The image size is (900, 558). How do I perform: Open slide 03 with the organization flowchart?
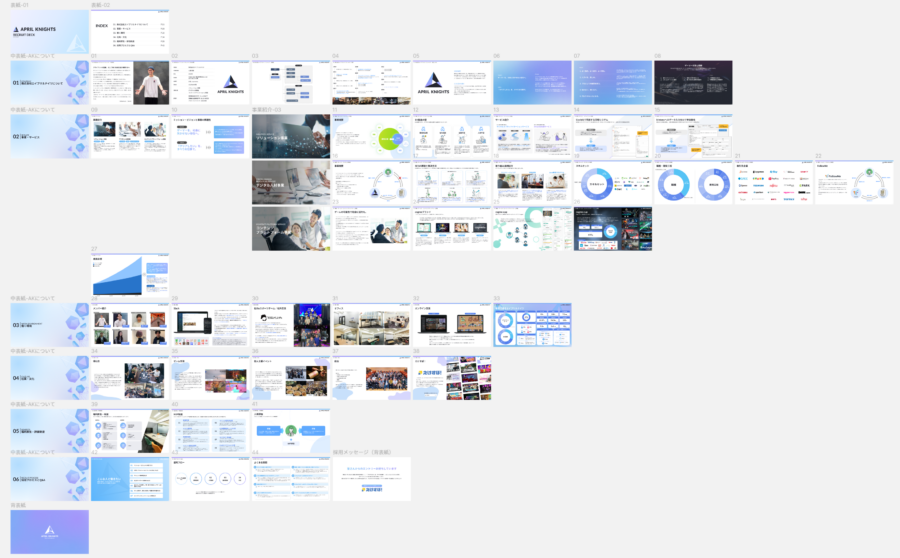[x=291, y=83]
